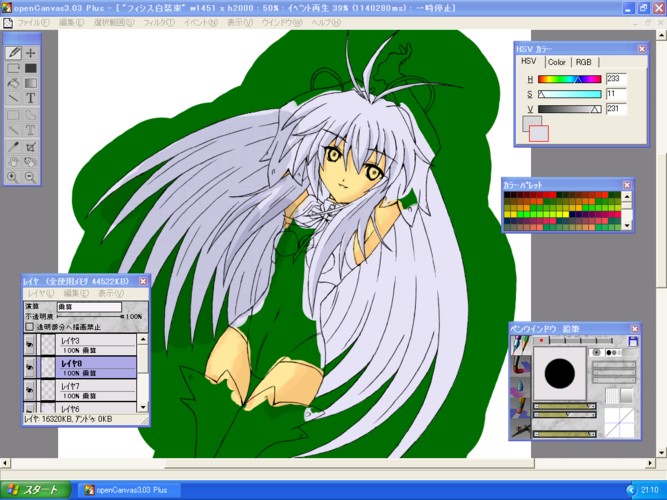Screen dimensions: 667x500
Task: Select the outlined rectangle shape tool
Action: click(13, 68)
